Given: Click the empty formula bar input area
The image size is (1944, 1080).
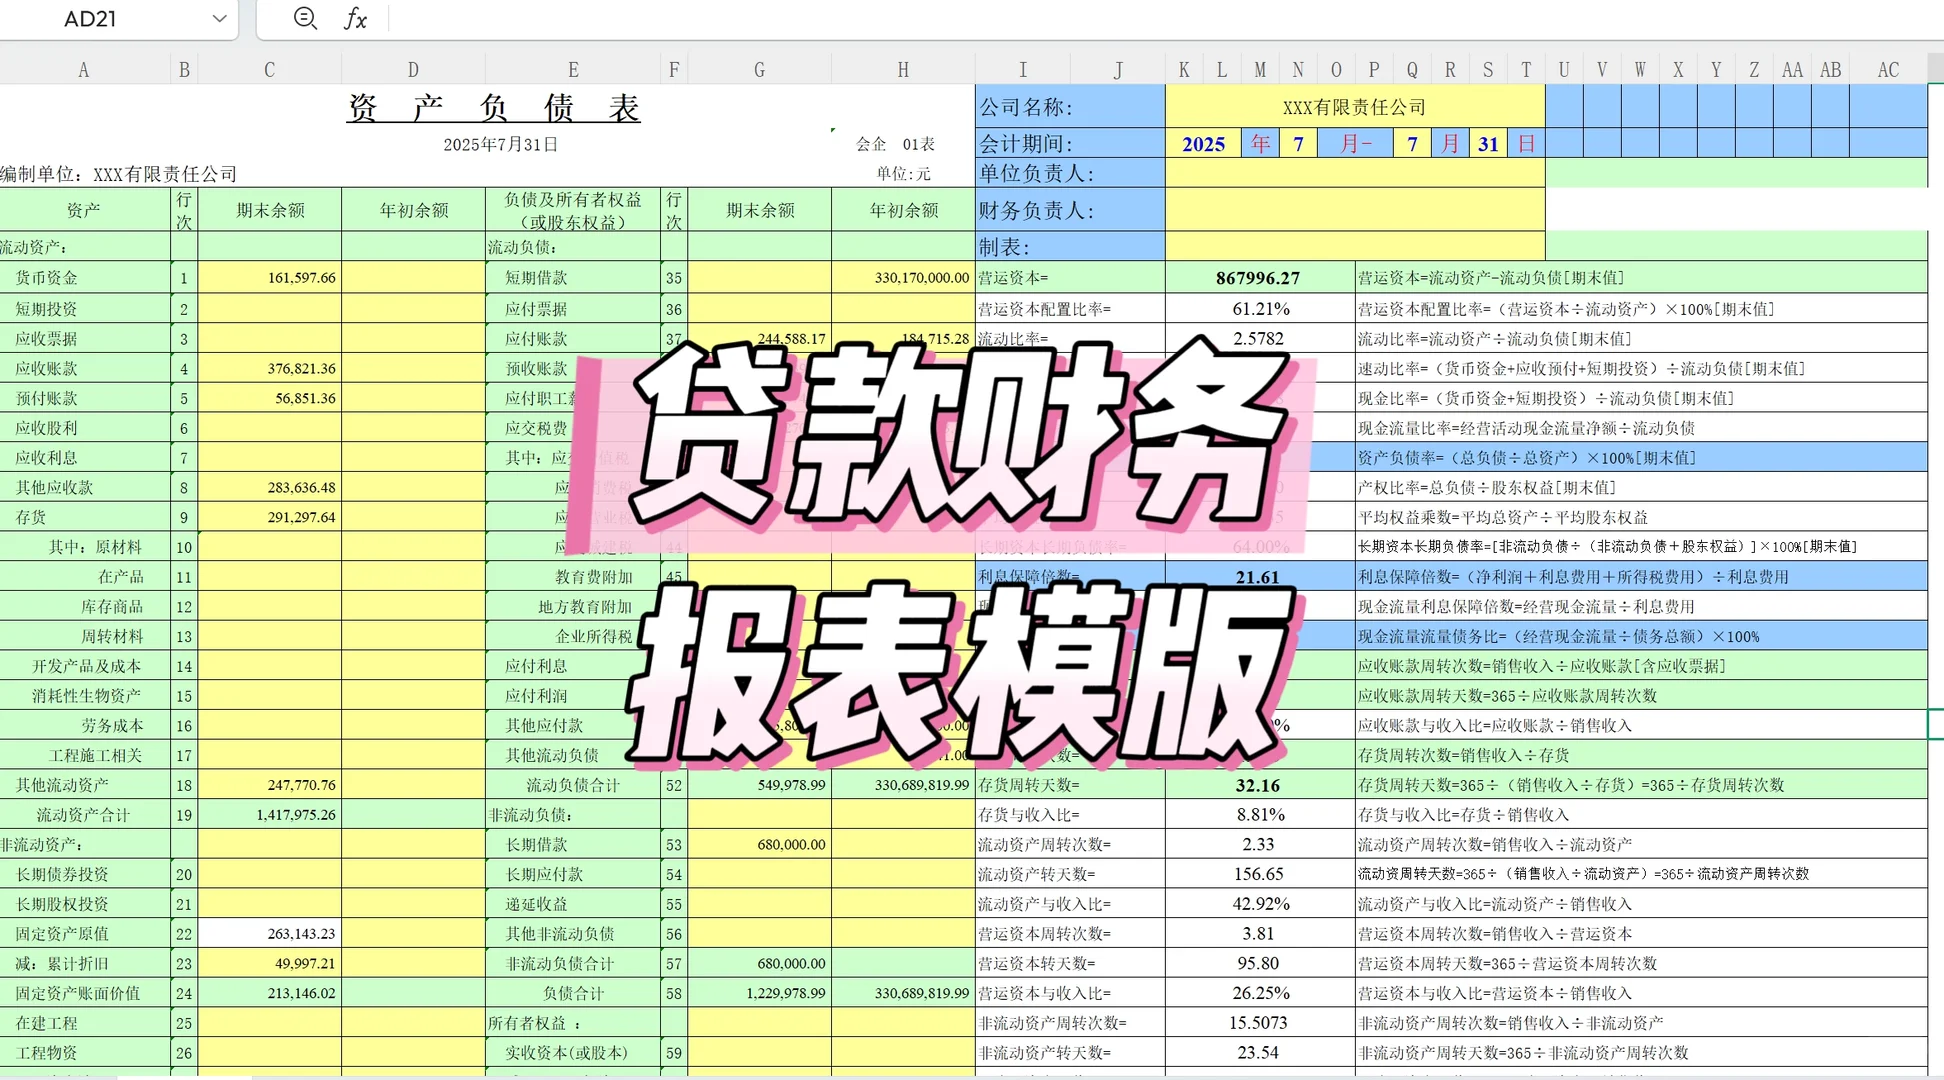Looking at the screenshot, I should [x=700, y=18].
